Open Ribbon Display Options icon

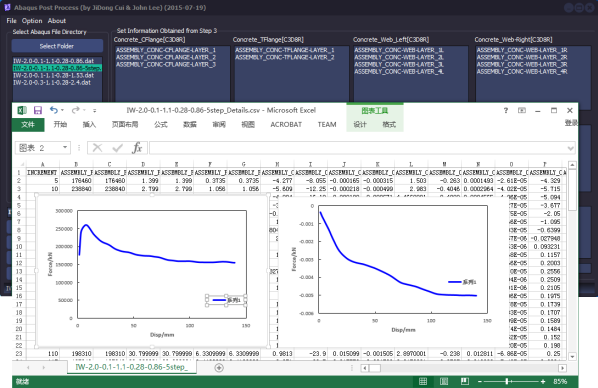click(x=522, y=111)
